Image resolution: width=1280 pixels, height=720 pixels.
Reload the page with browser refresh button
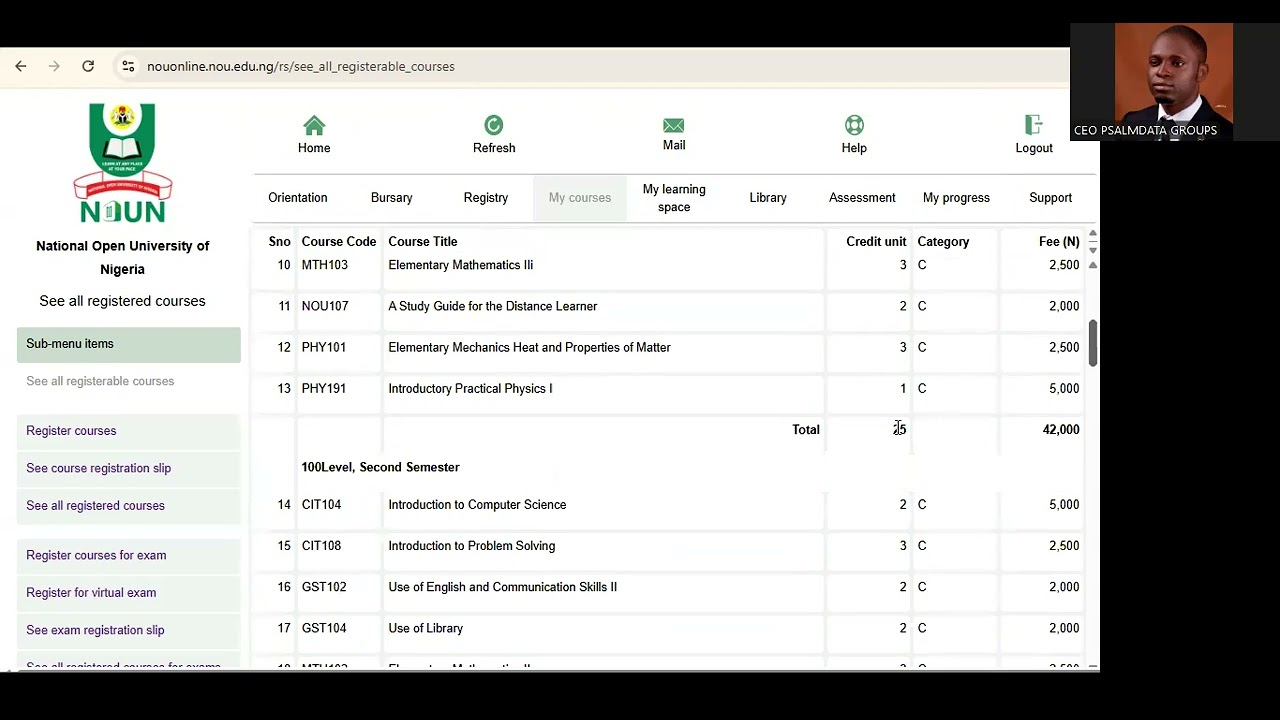pos(88,66)
